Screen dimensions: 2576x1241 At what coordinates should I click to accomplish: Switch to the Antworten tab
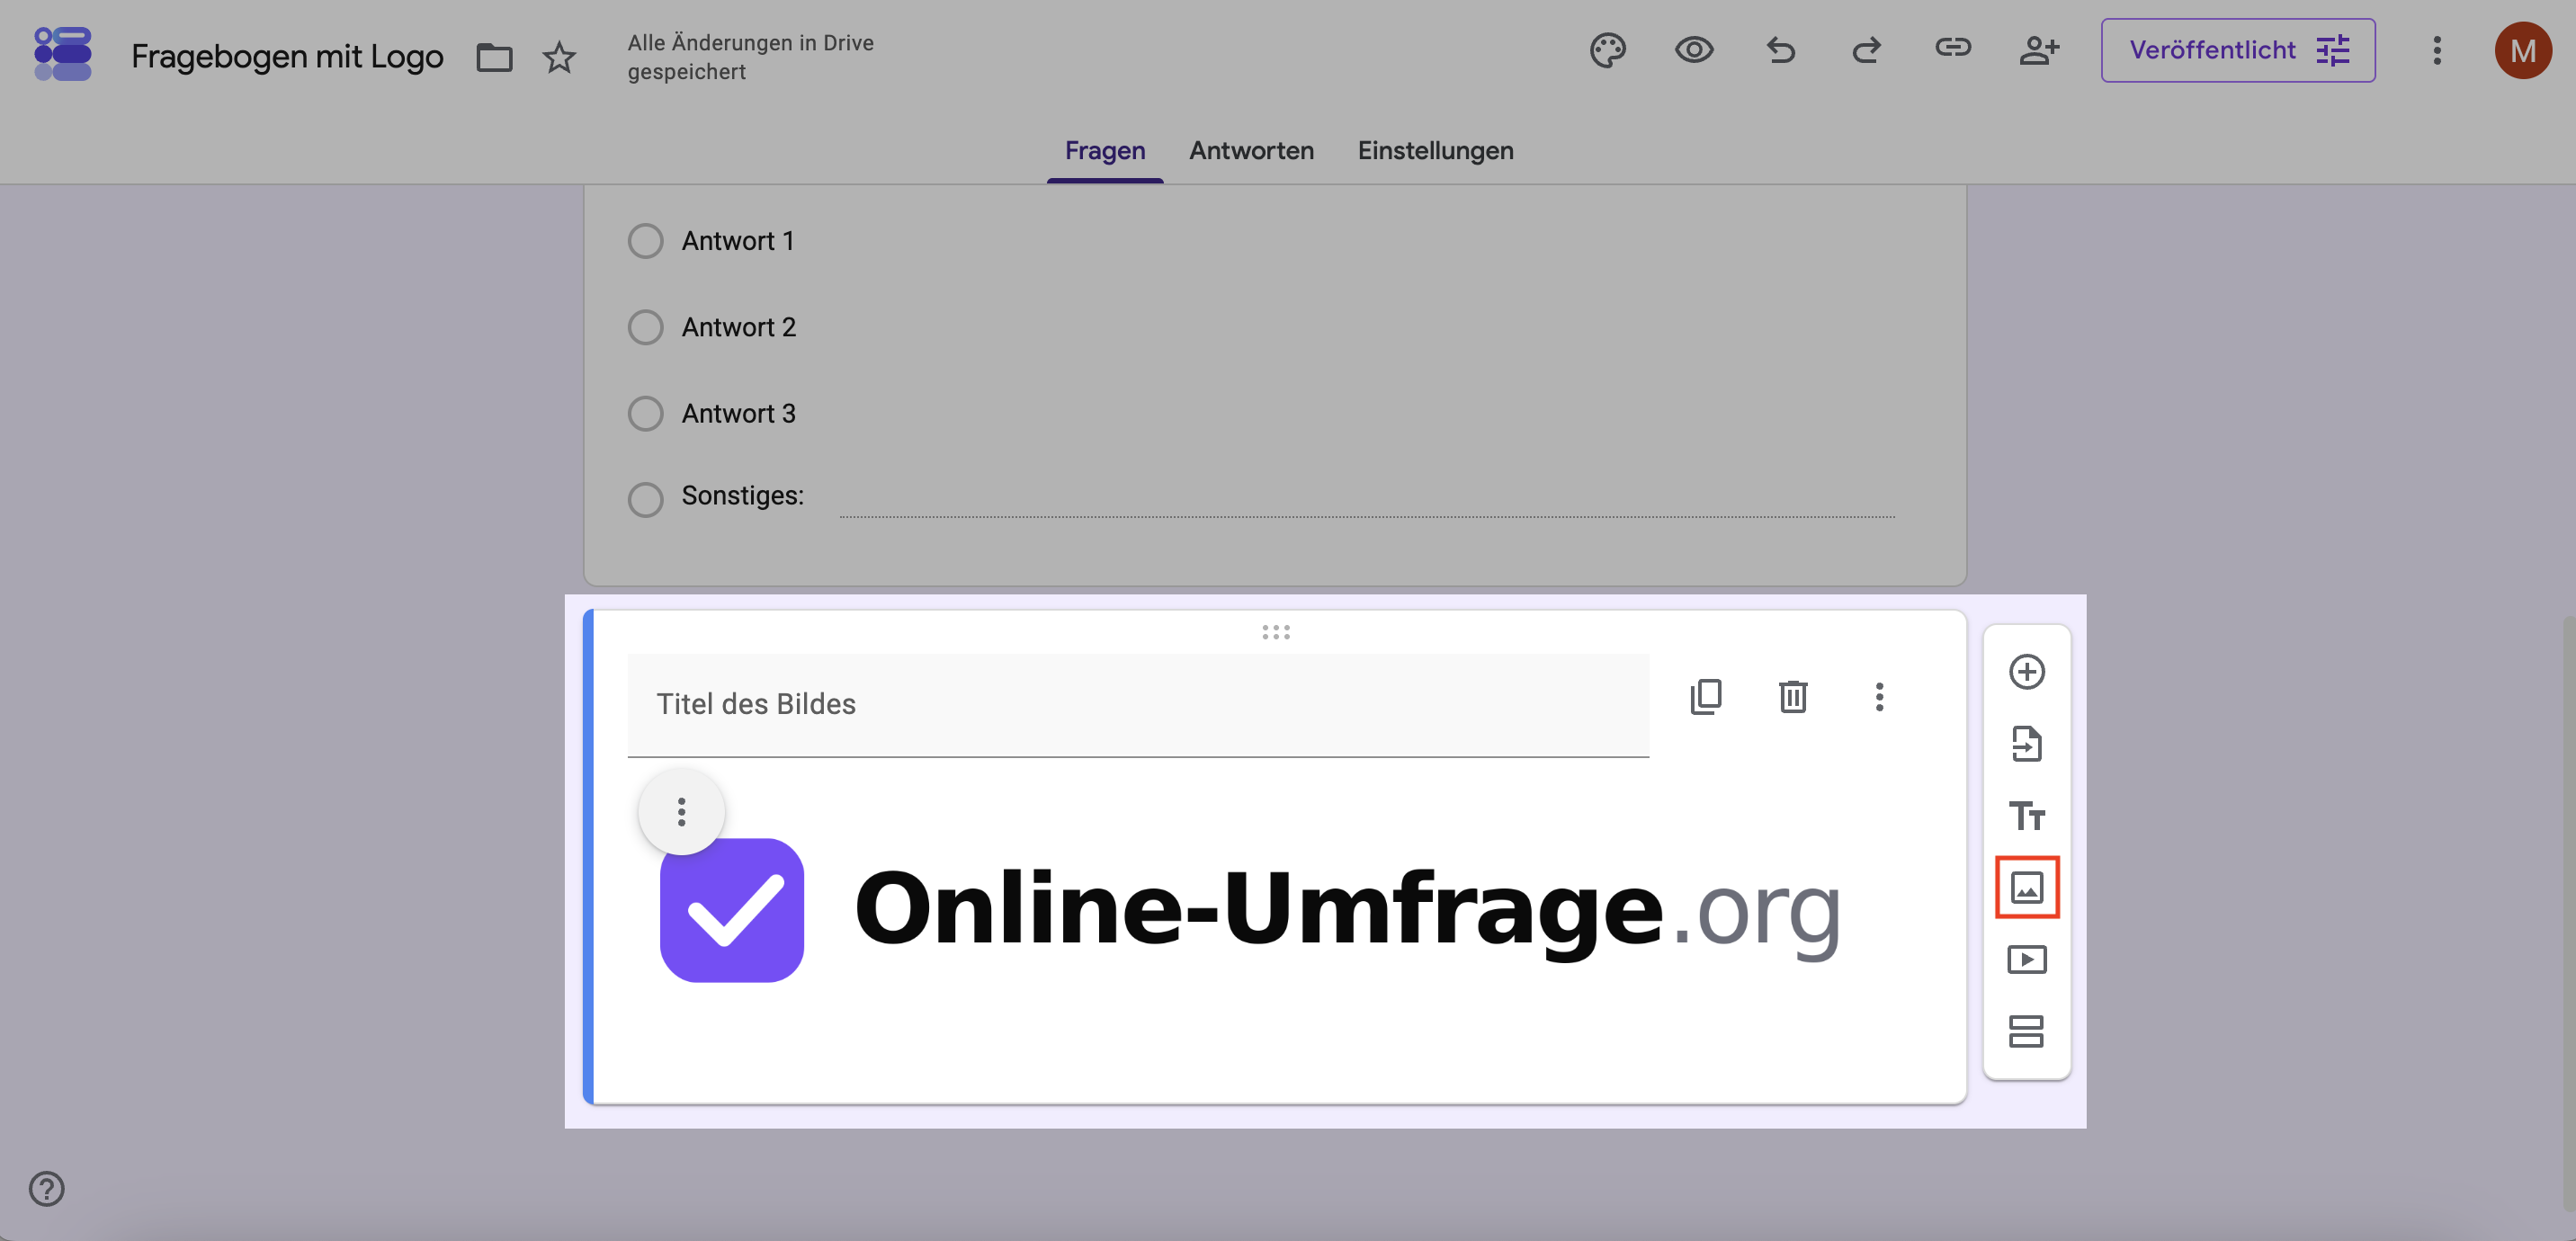1251,150
